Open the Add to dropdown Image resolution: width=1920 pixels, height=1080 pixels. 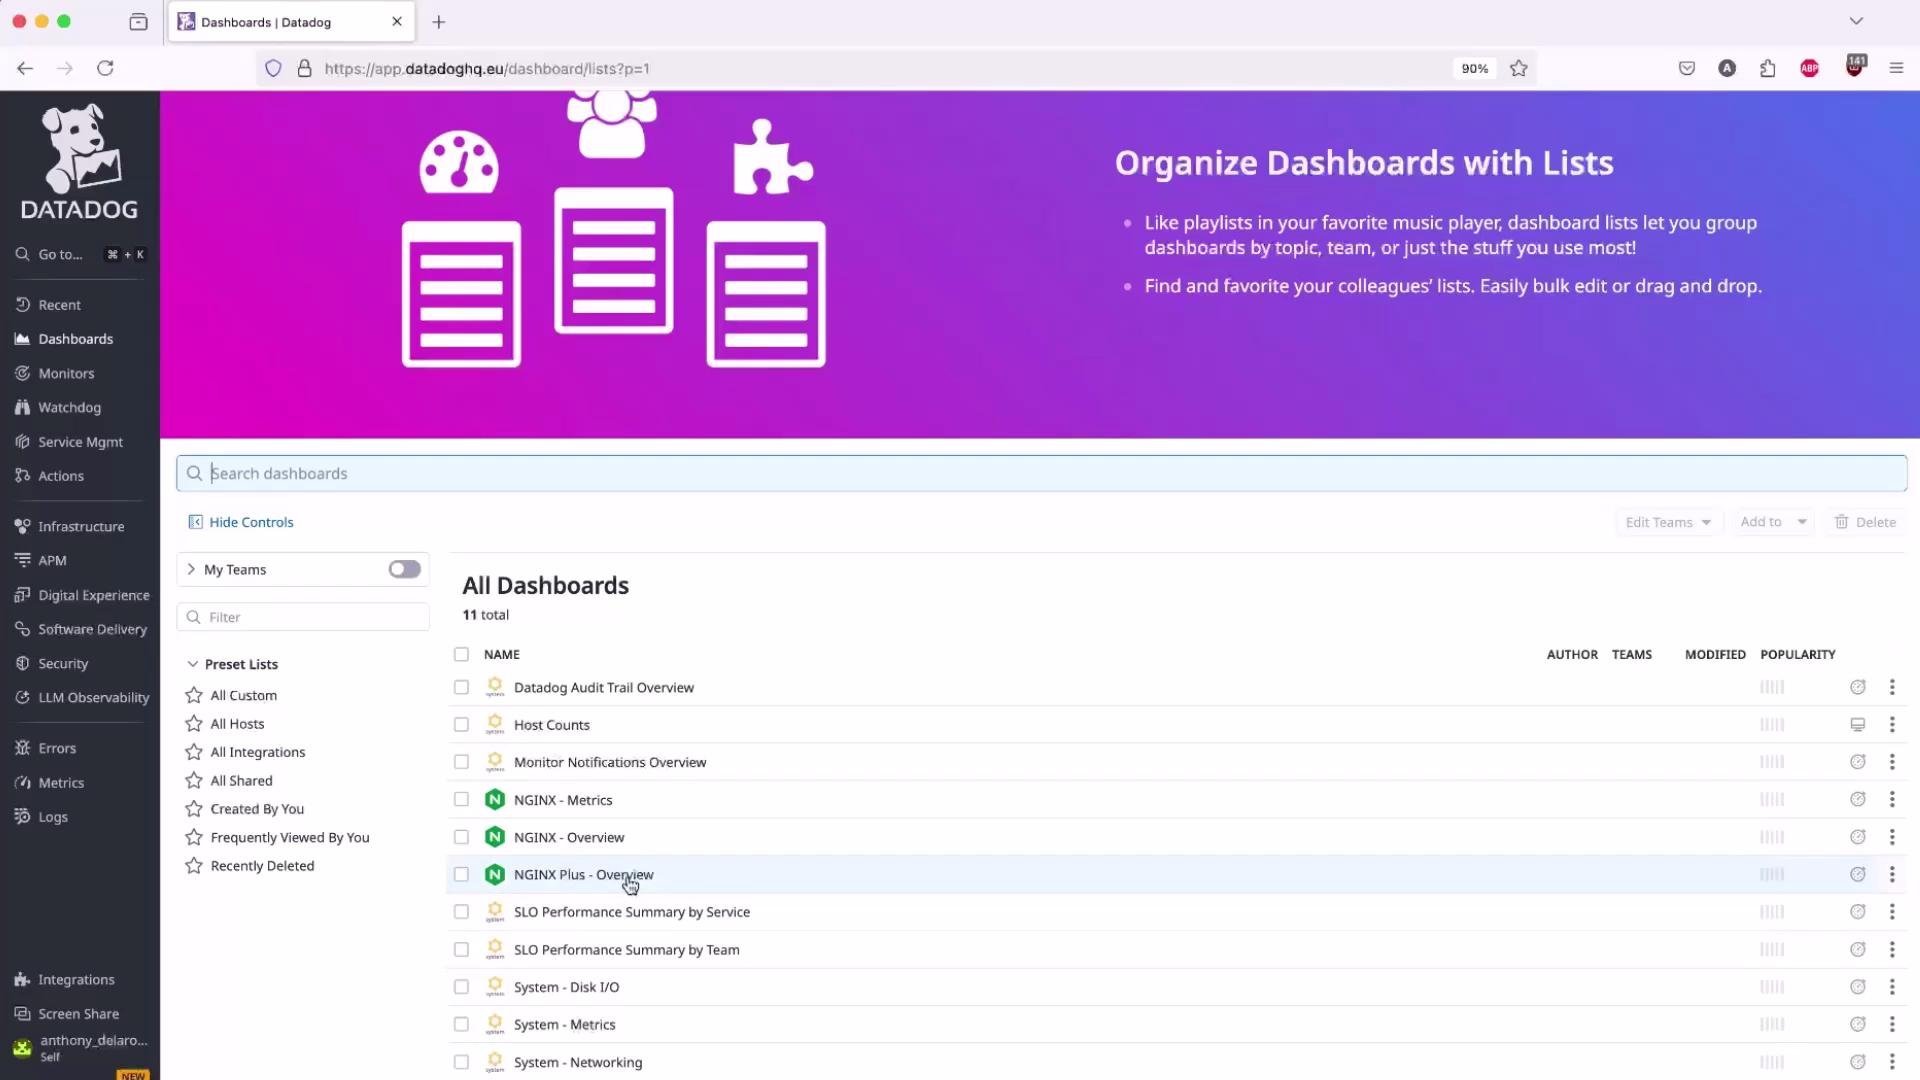click(1772, 522)
